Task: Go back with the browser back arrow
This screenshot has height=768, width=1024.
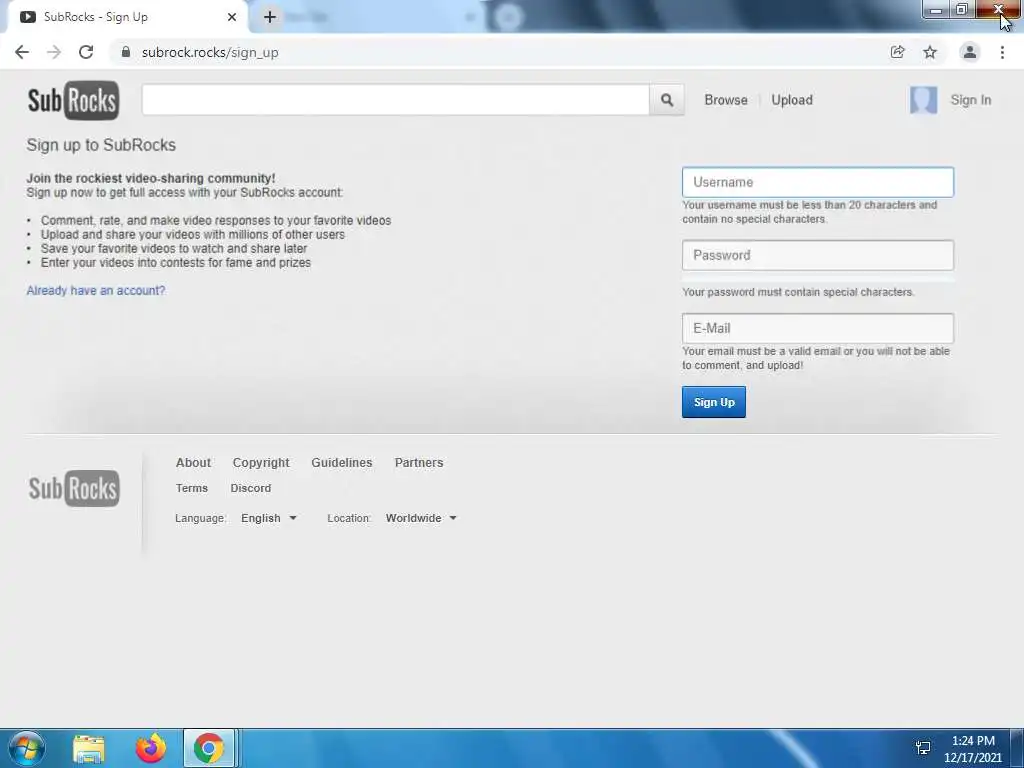Action: coord(22,52)
